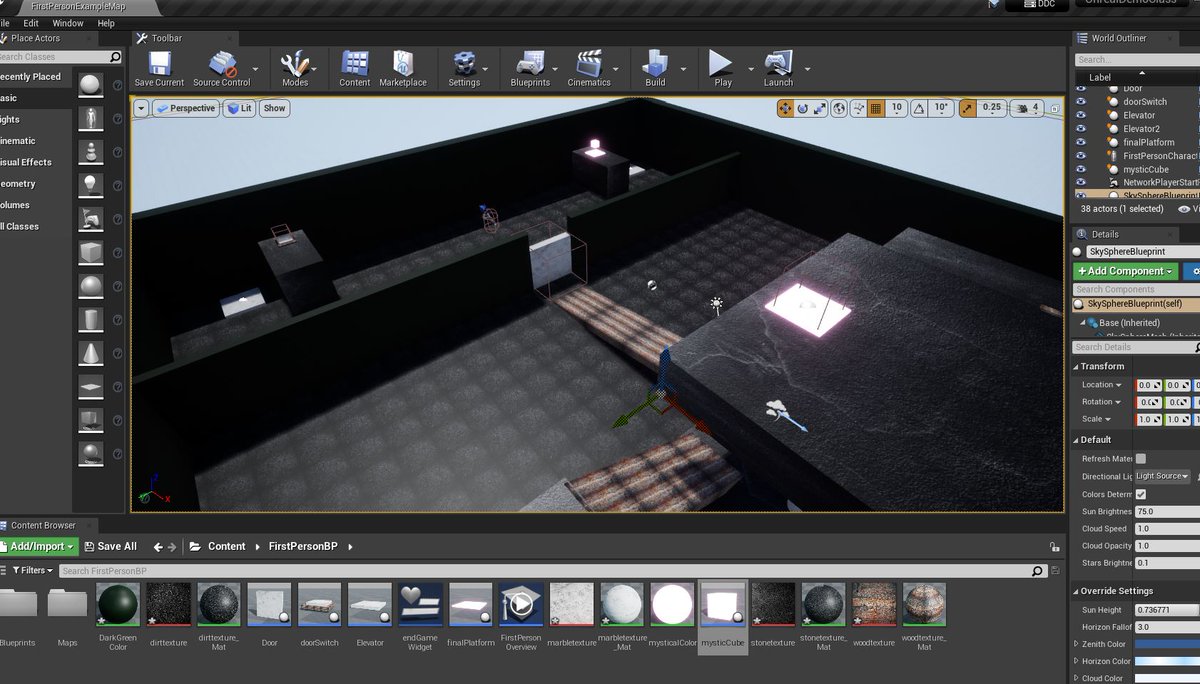Open the Content toolbar button
The image size is (1200, 684).
click(355, 68)
